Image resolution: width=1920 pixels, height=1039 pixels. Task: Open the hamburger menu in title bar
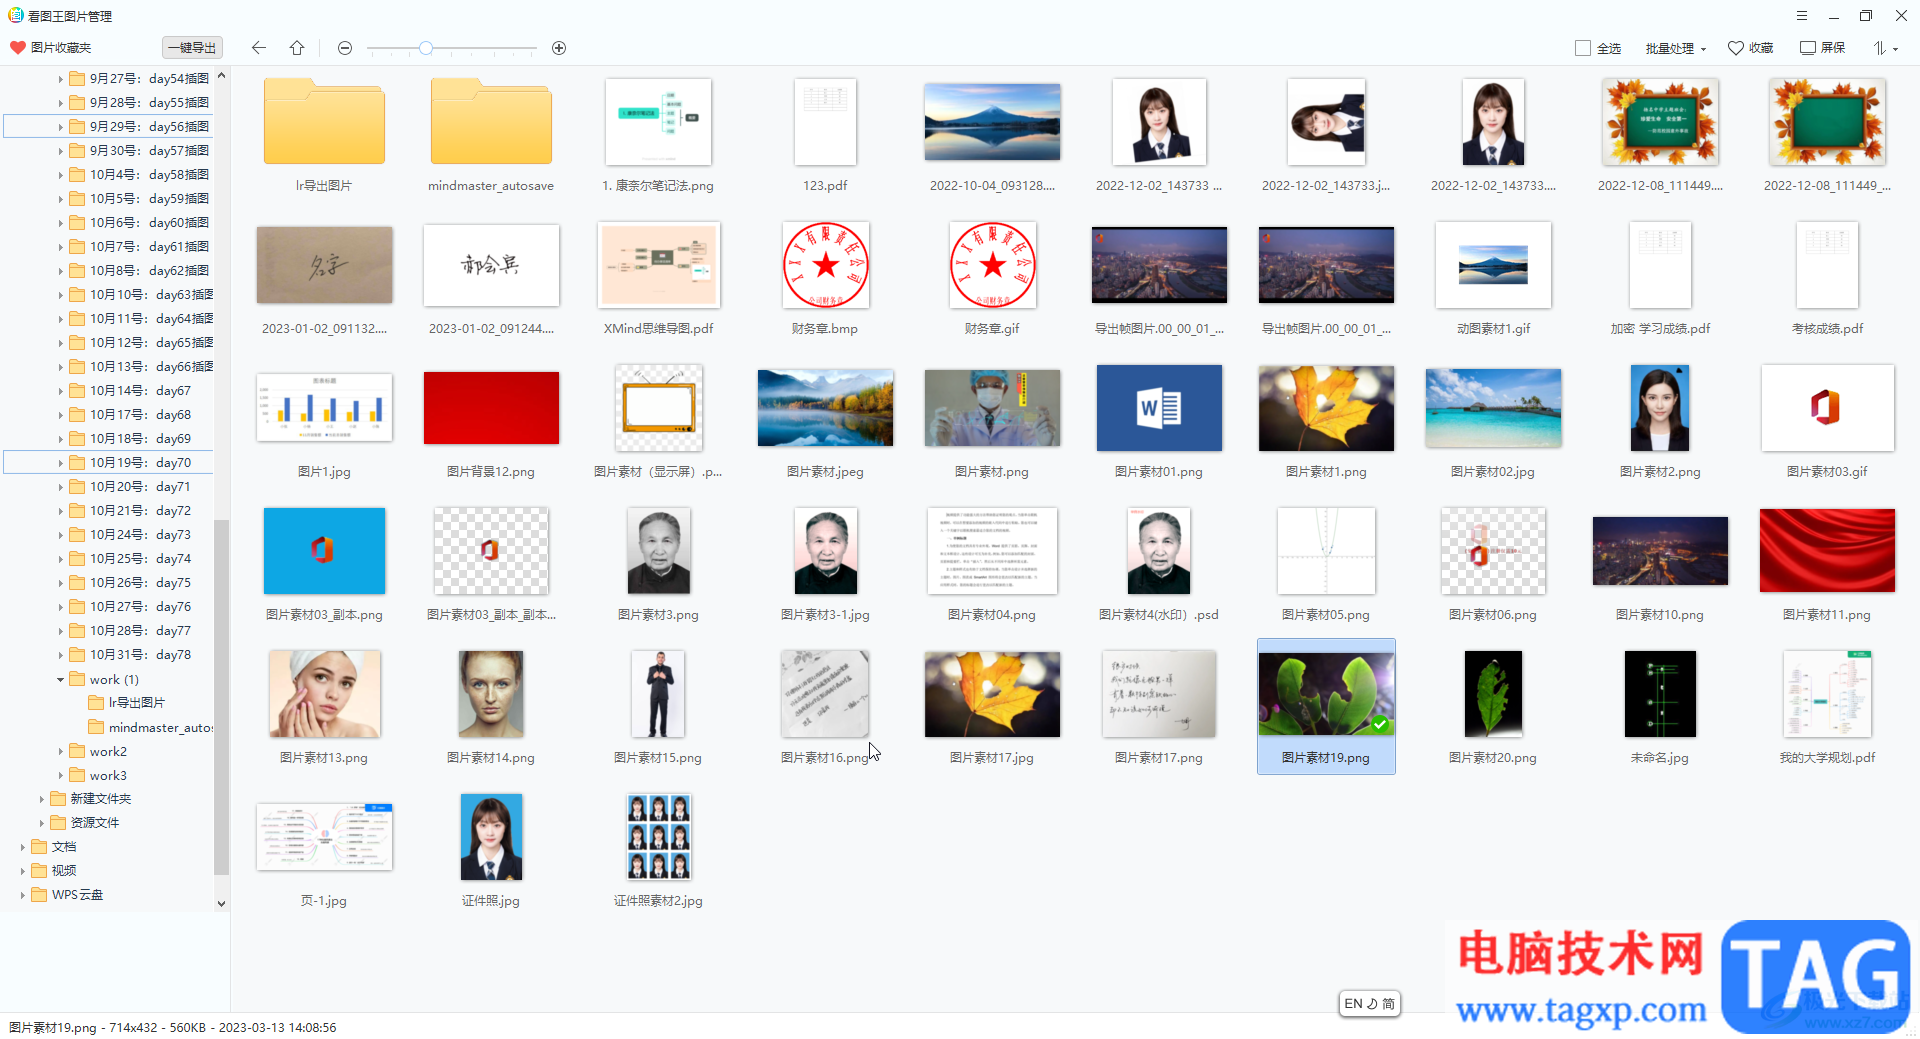point(1802,16)
